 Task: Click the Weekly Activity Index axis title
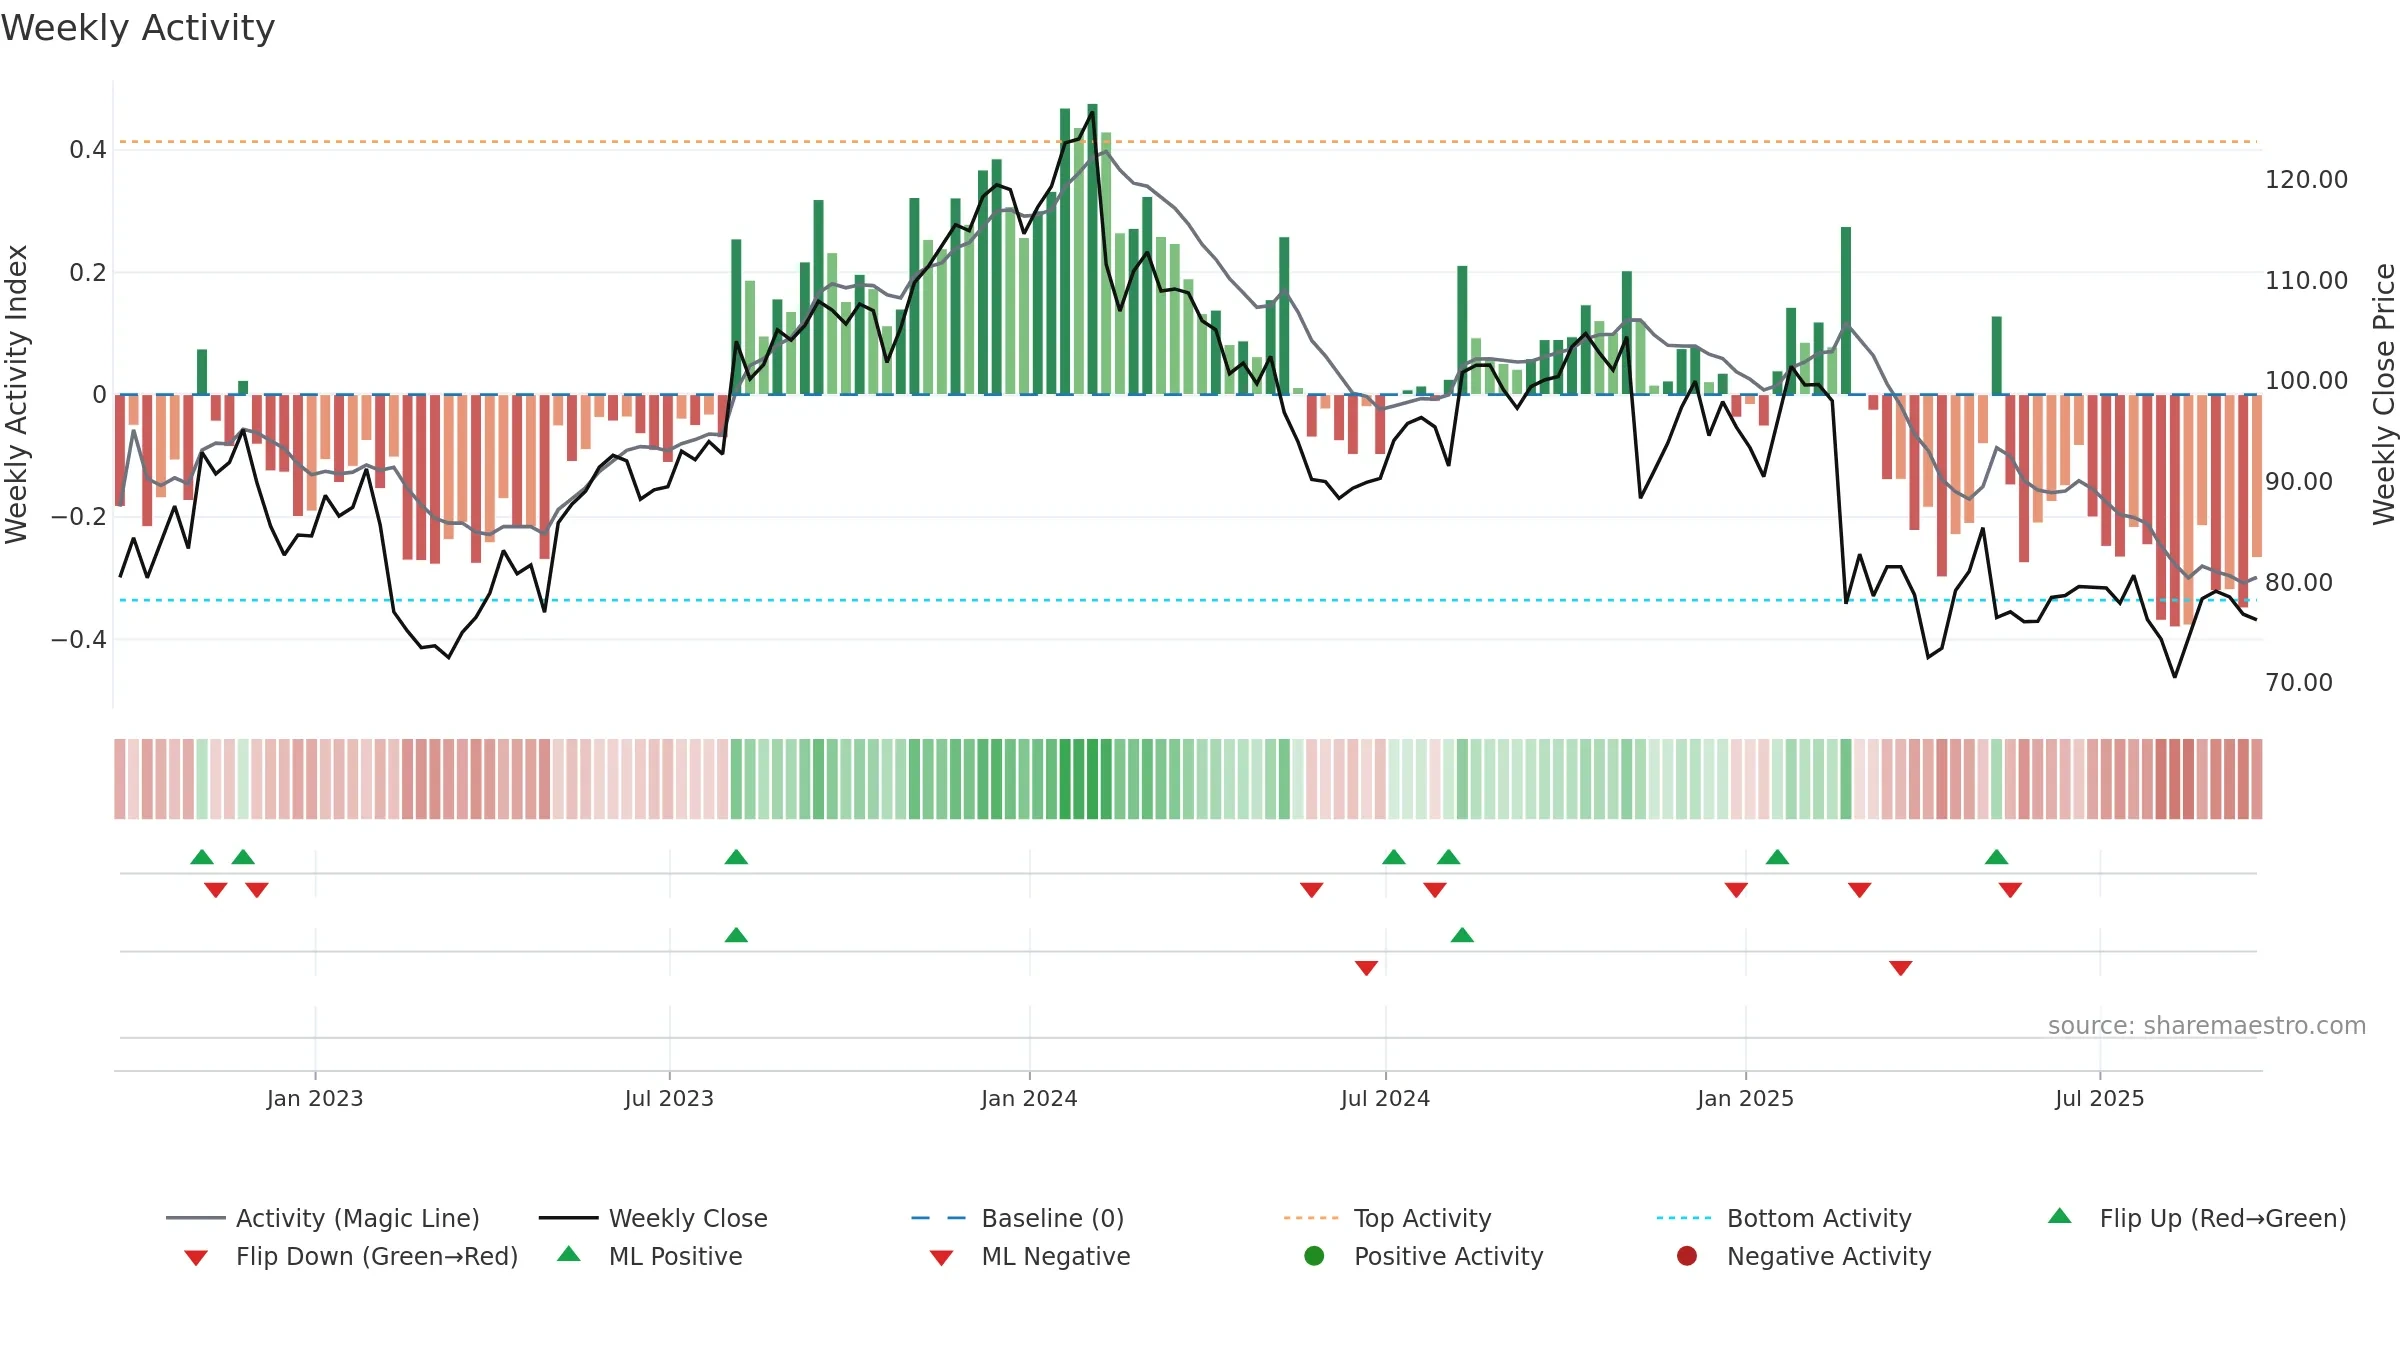(x=16, y=394)
